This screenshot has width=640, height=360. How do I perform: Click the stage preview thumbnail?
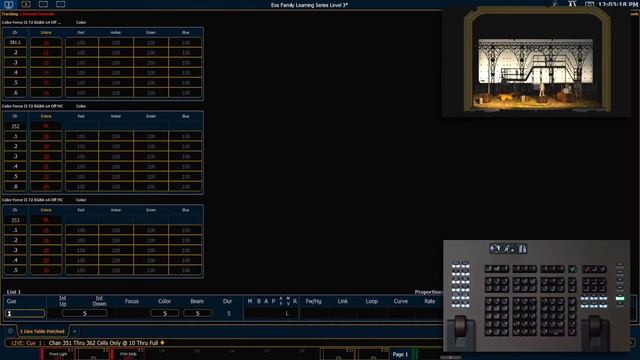pyautogui.click(x=536, y=62)
